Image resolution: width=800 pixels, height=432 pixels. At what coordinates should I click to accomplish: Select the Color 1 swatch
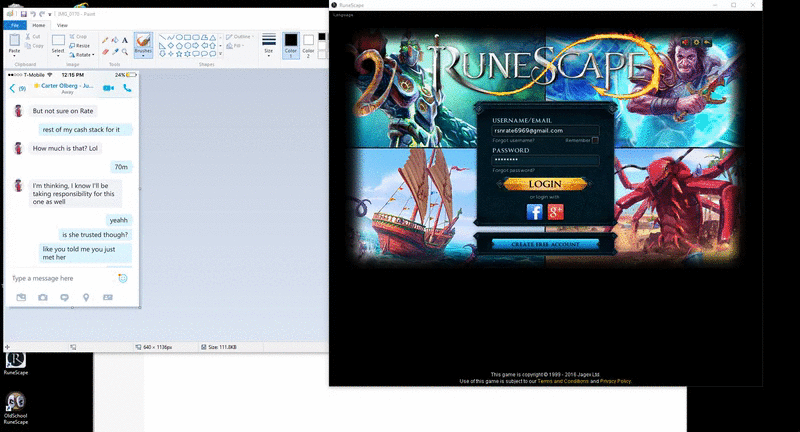291,45
